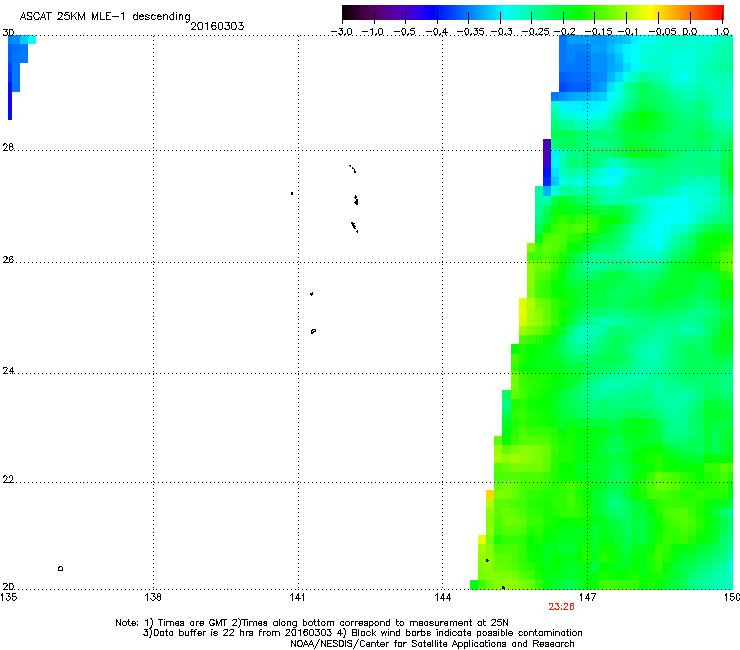The image size is (740, 650).
Task: Click the title text "ASCAT 25KM MLE-1 descending"
Action: pos(105,17)
